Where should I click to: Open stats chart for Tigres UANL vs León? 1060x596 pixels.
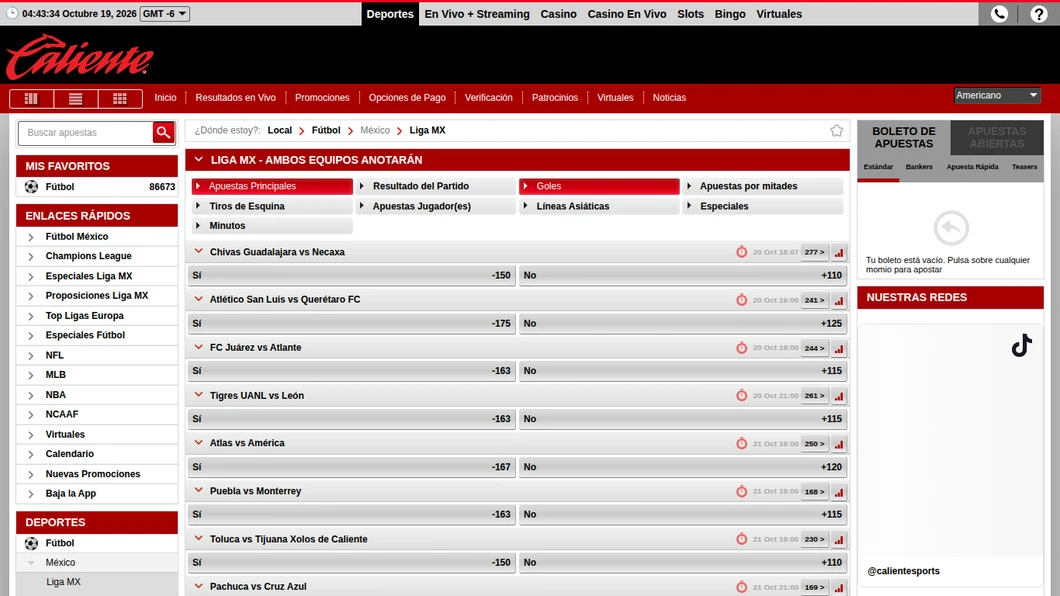(x=838, y=395)
